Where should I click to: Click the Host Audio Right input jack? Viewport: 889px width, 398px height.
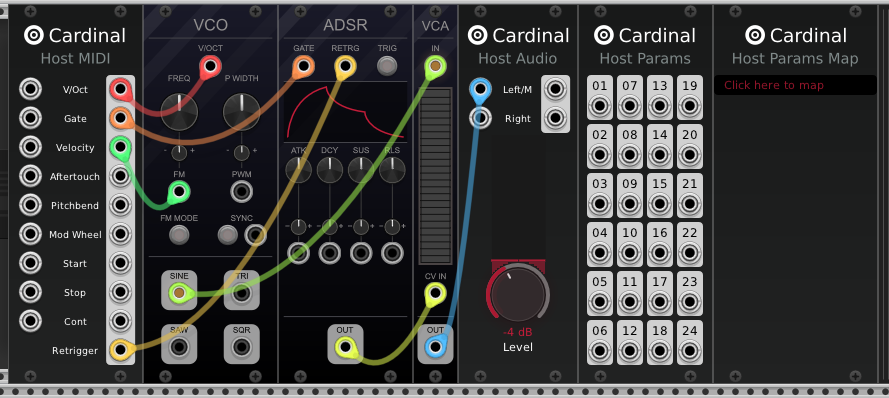pyautogui.click(x=480, y=118)
